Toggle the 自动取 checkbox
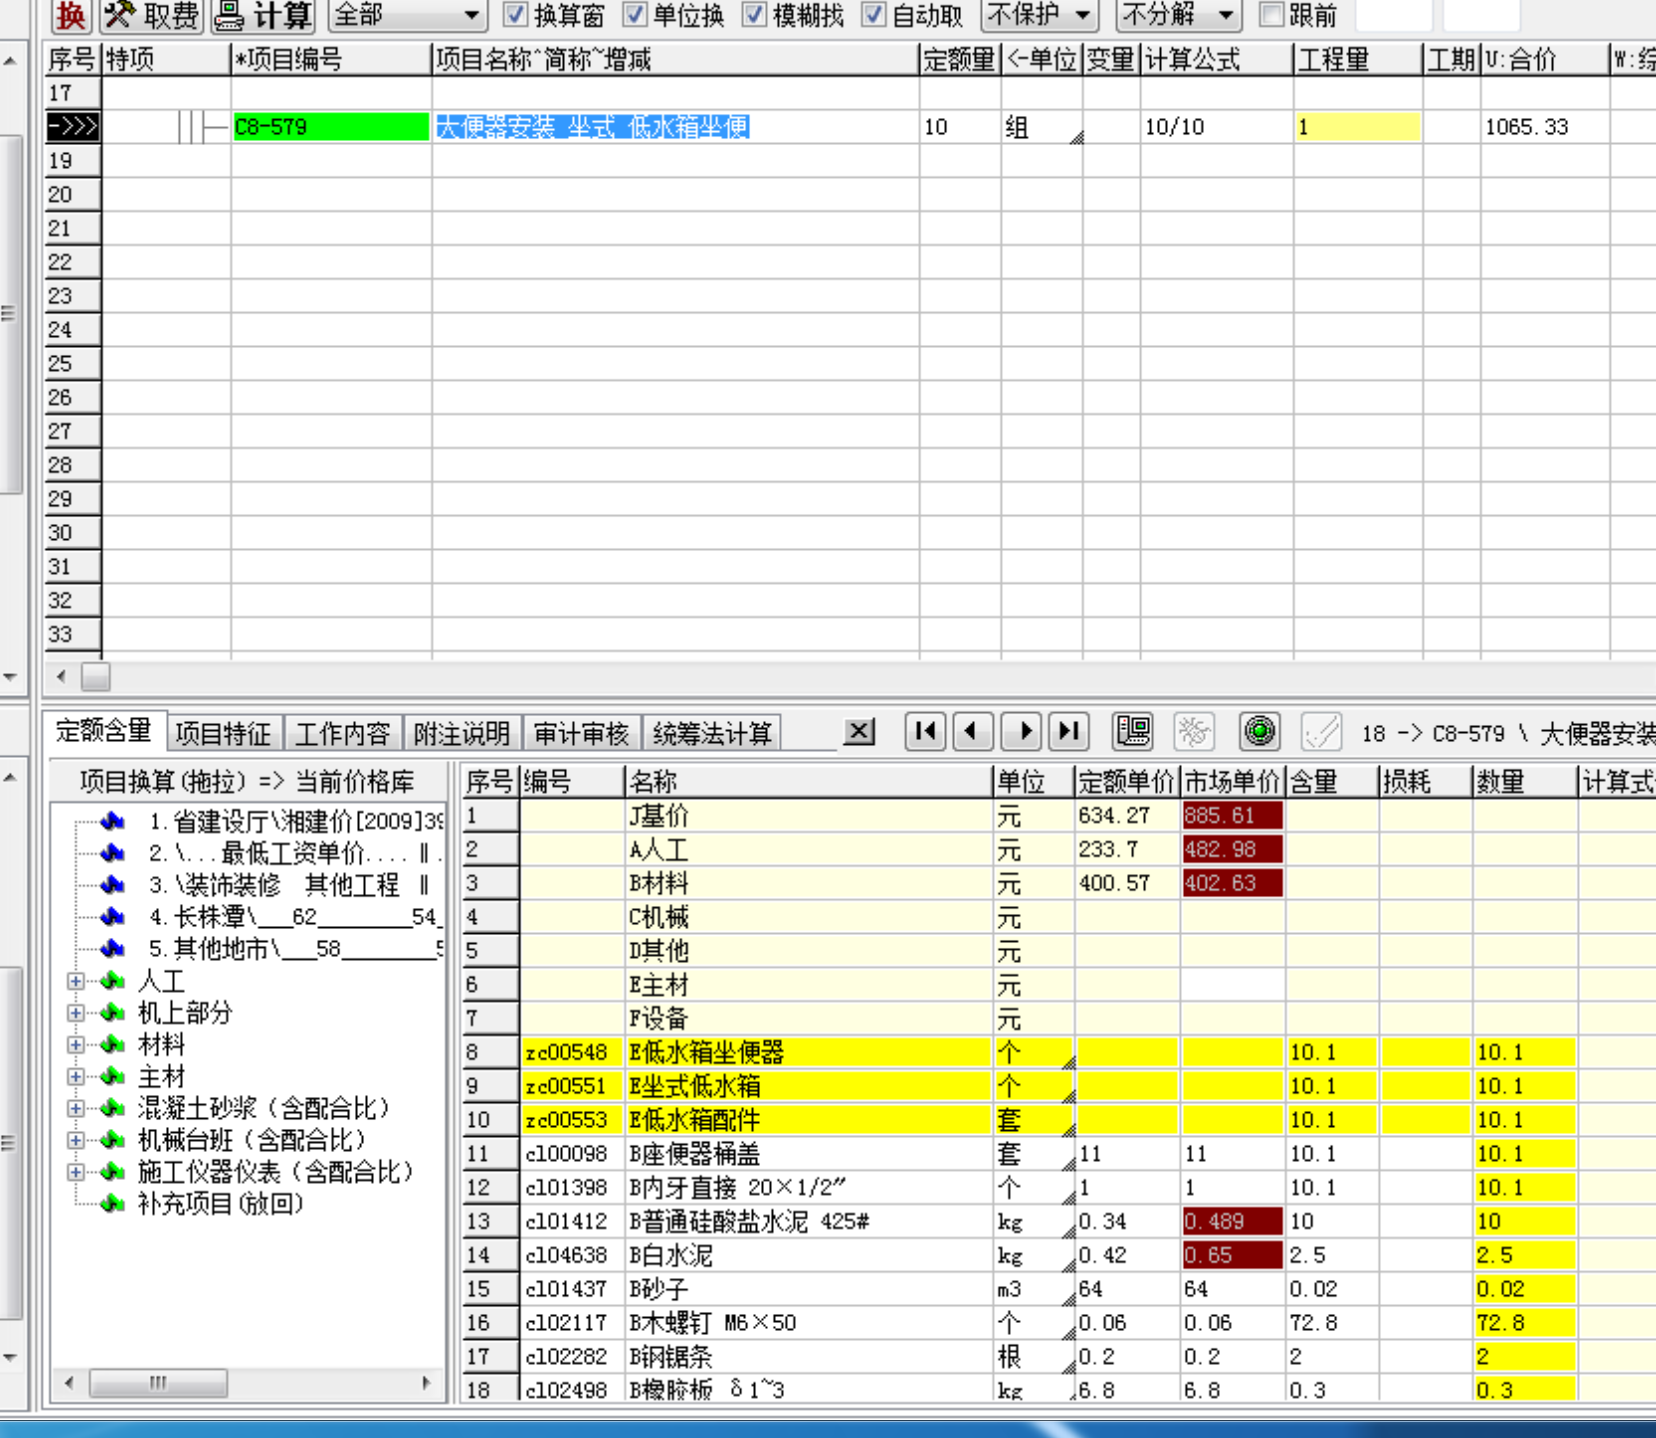Screen dimensions: 1656x1438 click(873, 14)
